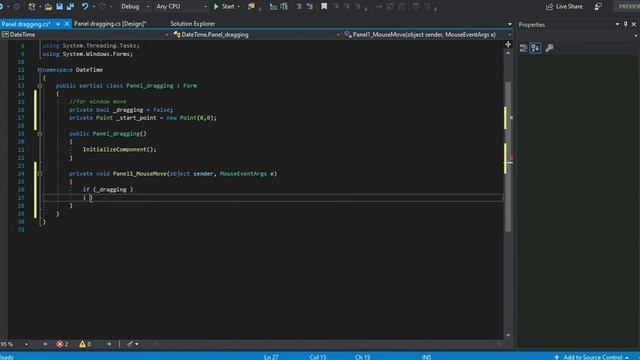Open the Properties window options dropdown
The width and height of the screenshot is (640, 360).
[x=617, y=24]
